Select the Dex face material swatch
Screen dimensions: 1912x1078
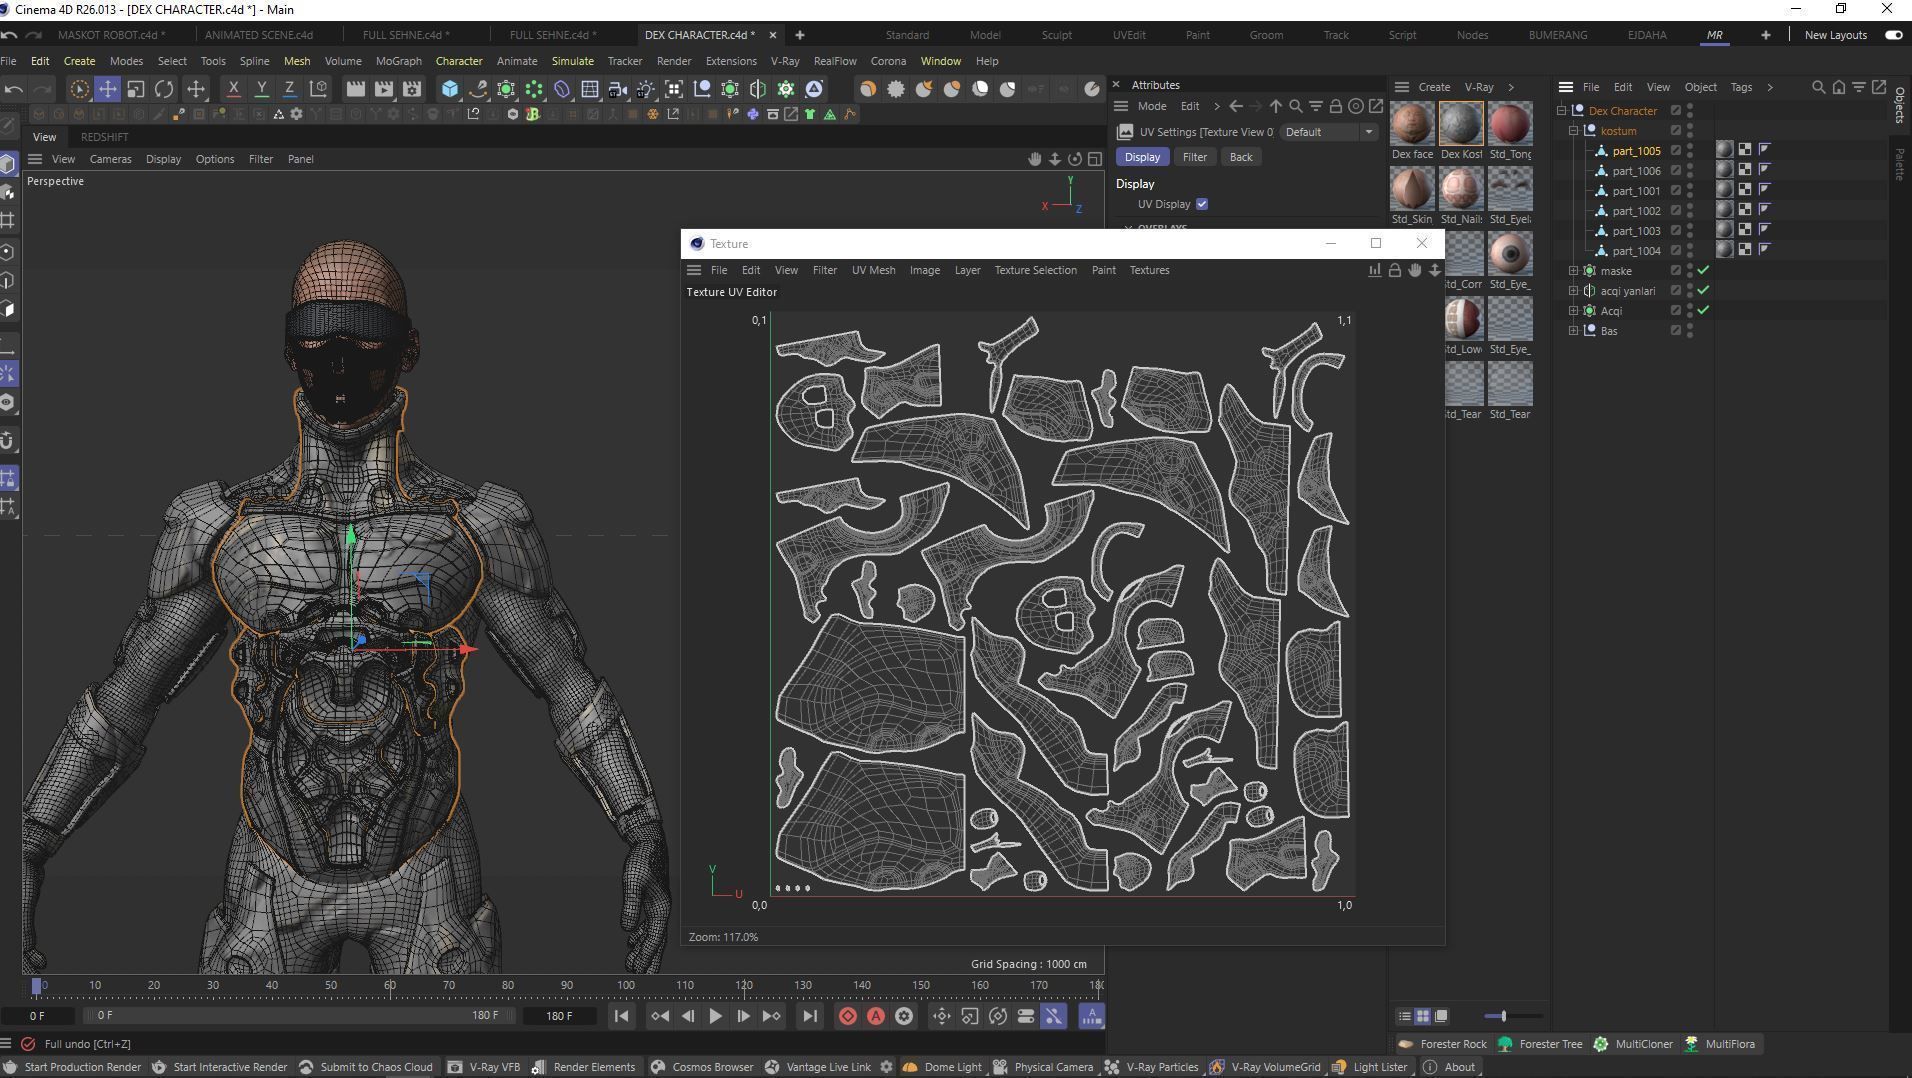[1412, 124]
